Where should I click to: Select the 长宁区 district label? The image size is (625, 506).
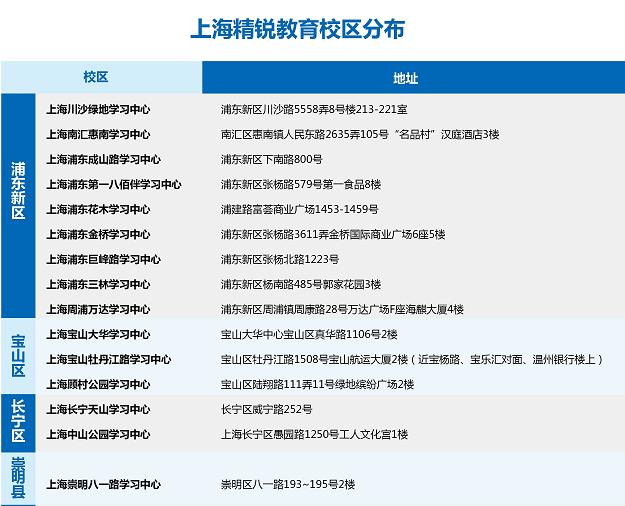pos(18,421)
